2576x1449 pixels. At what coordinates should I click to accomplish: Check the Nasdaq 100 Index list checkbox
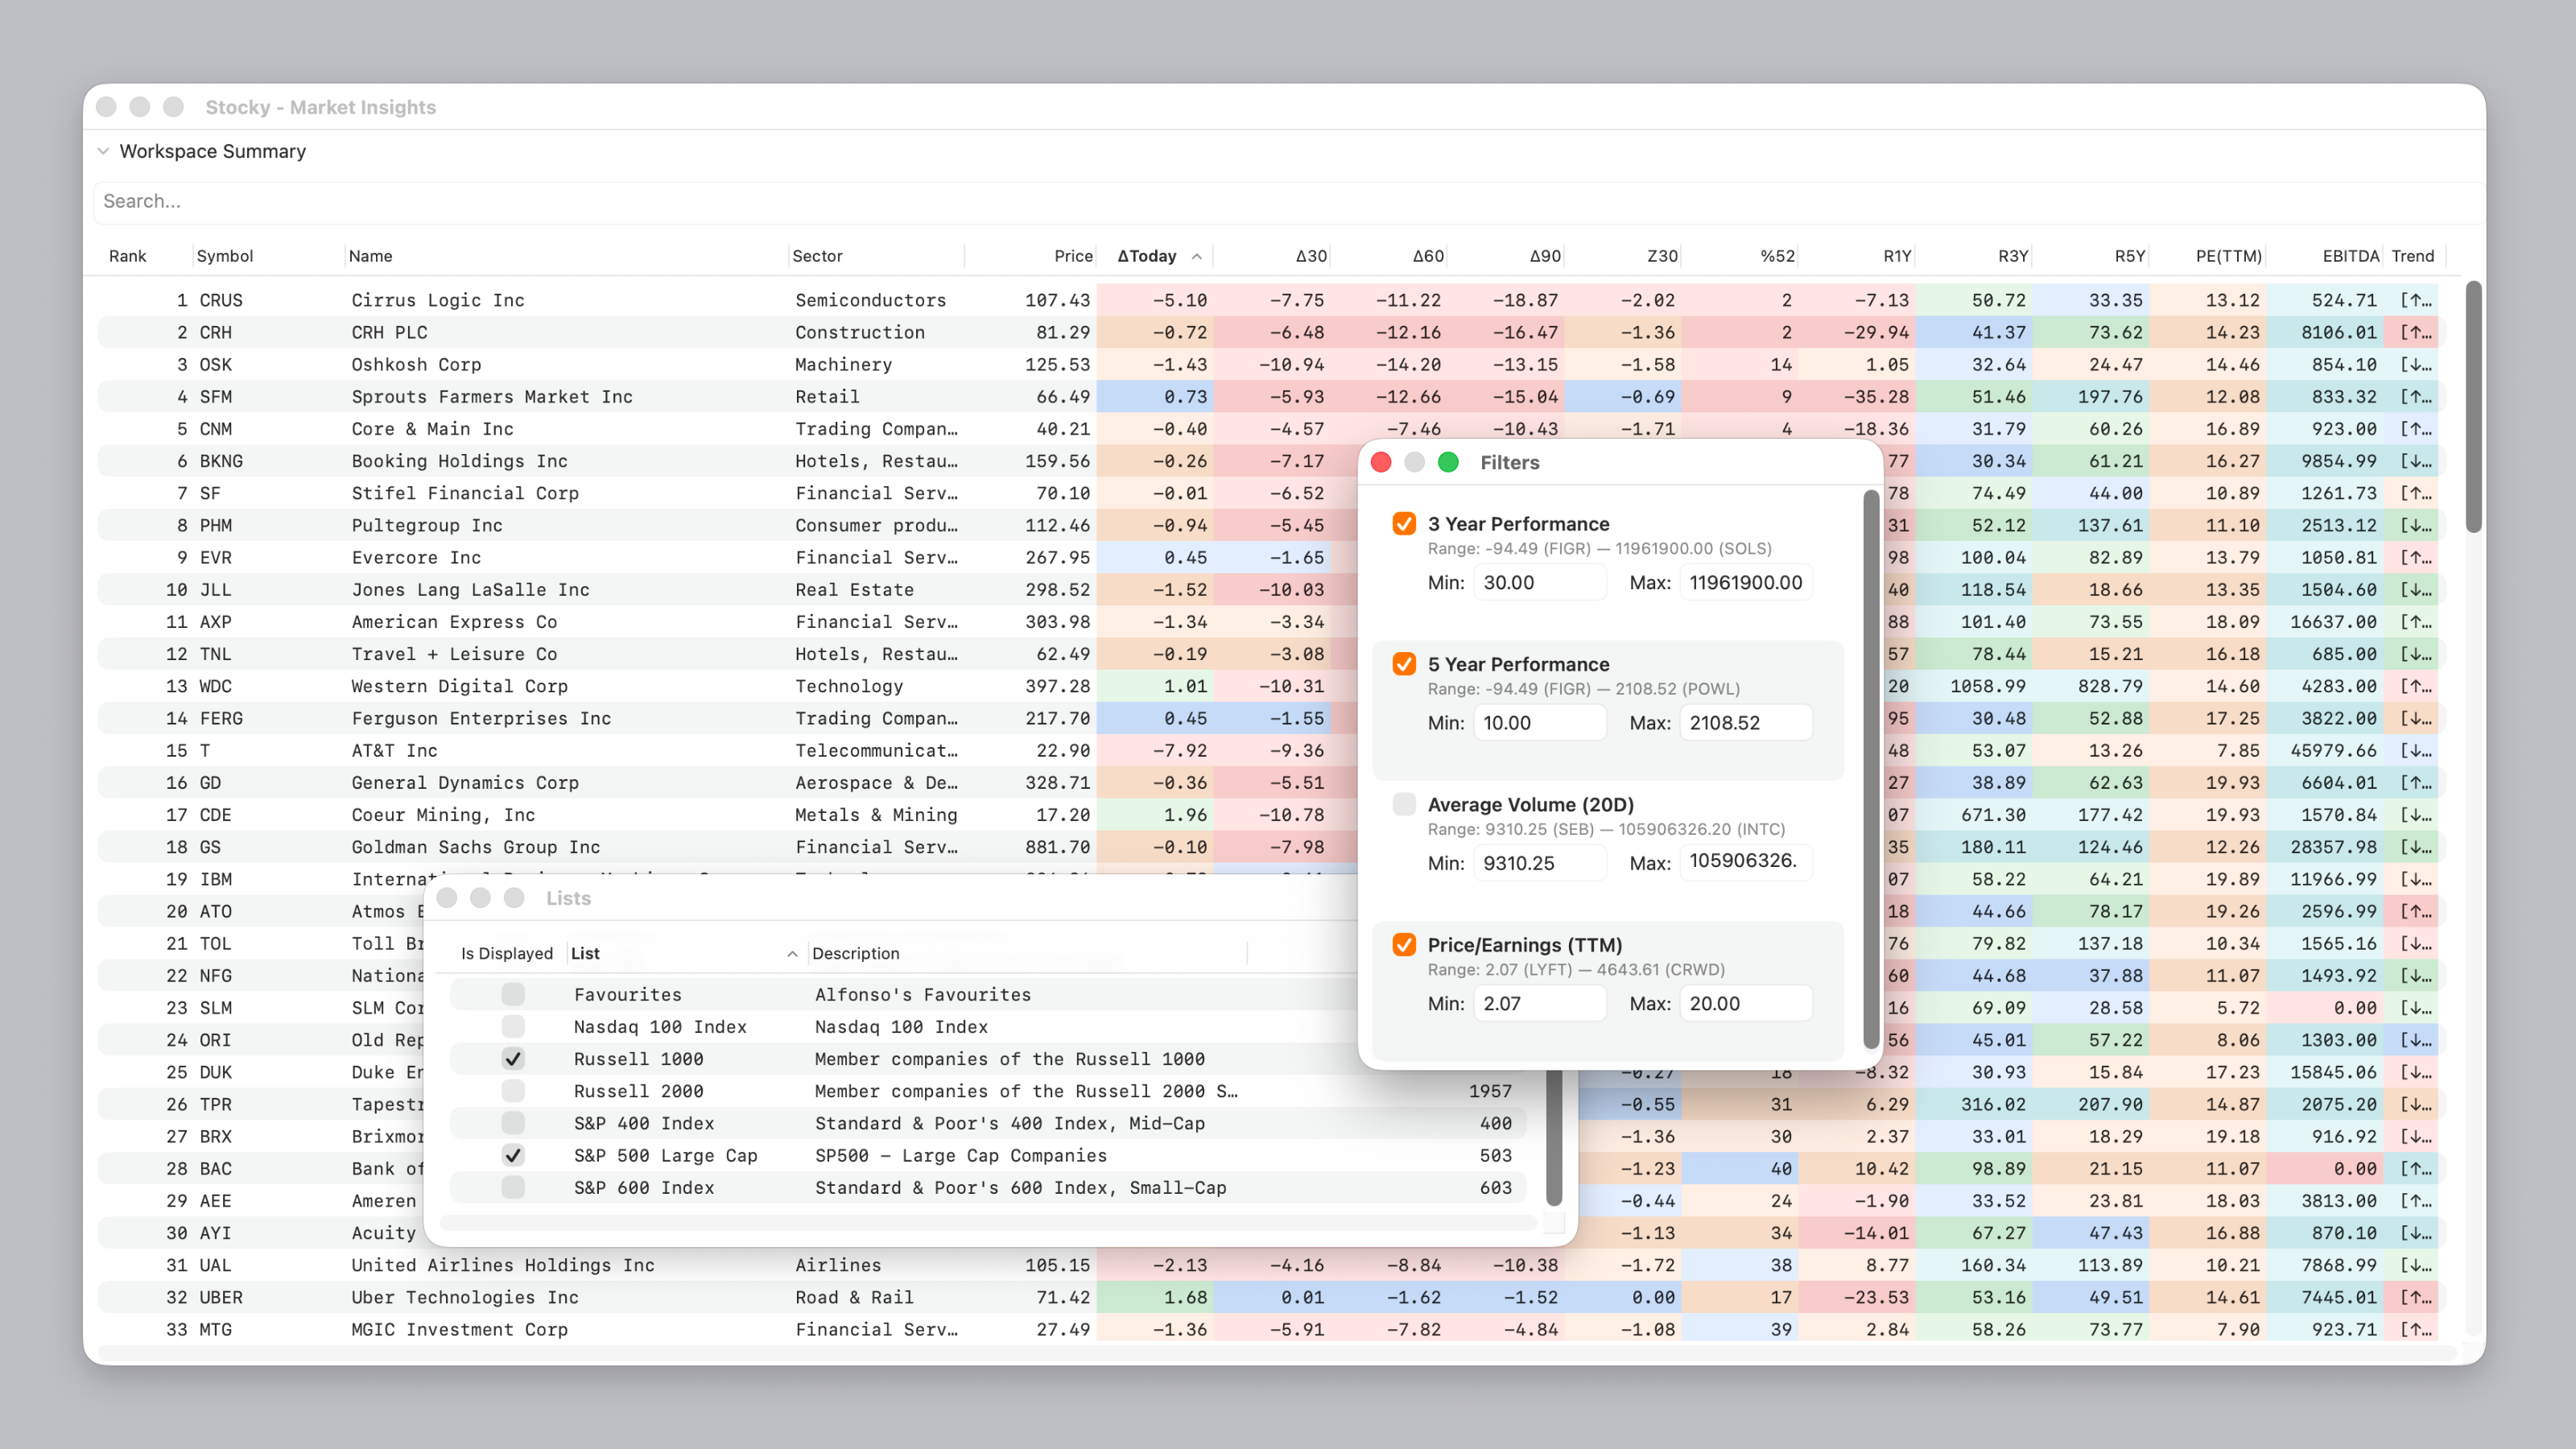pos(513,1026)
